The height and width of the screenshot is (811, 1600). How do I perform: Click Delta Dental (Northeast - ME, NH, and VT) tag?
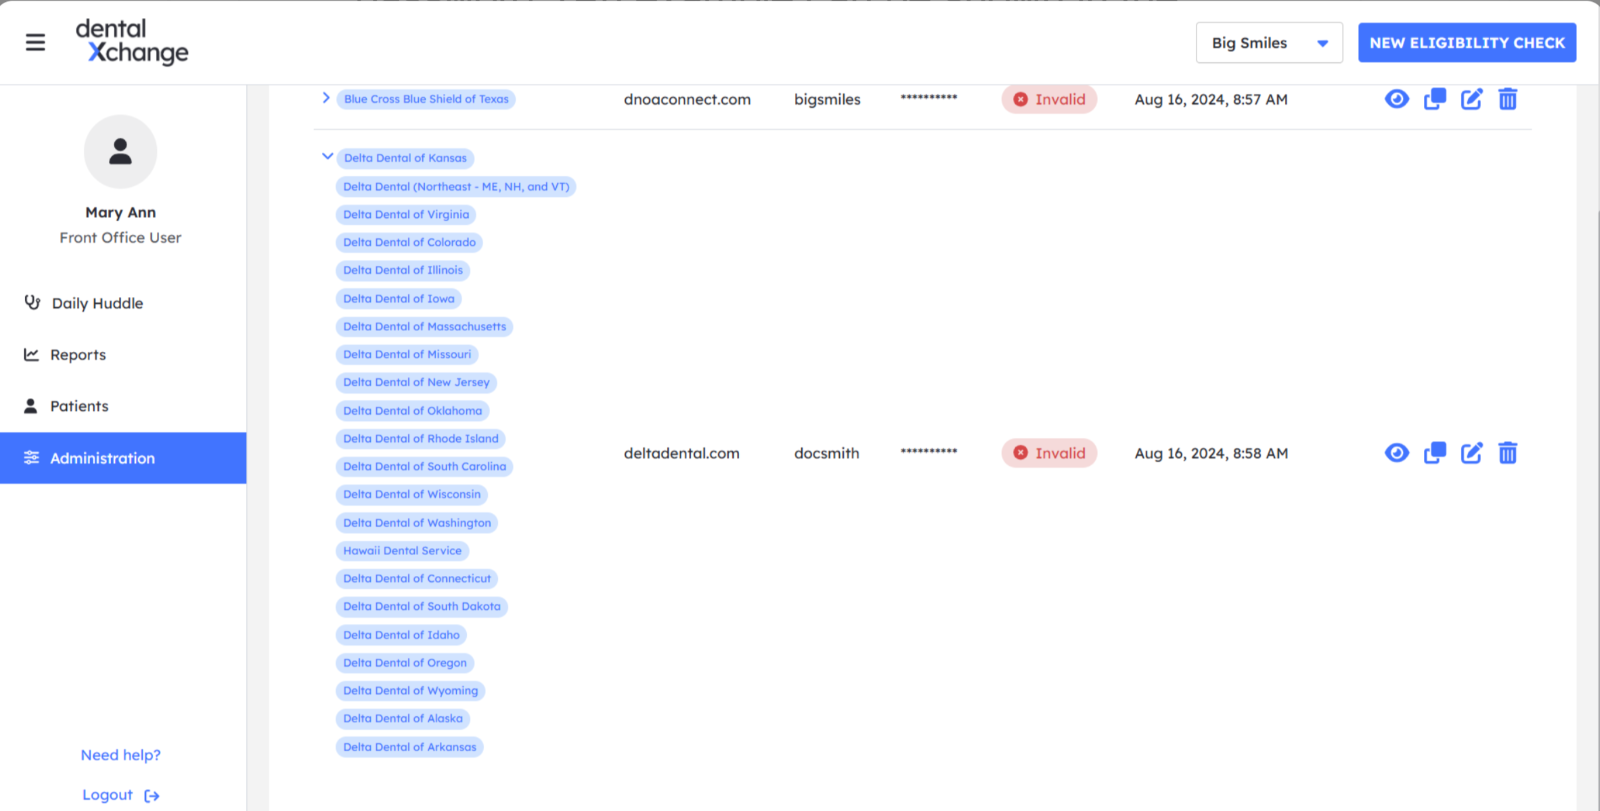456,187
